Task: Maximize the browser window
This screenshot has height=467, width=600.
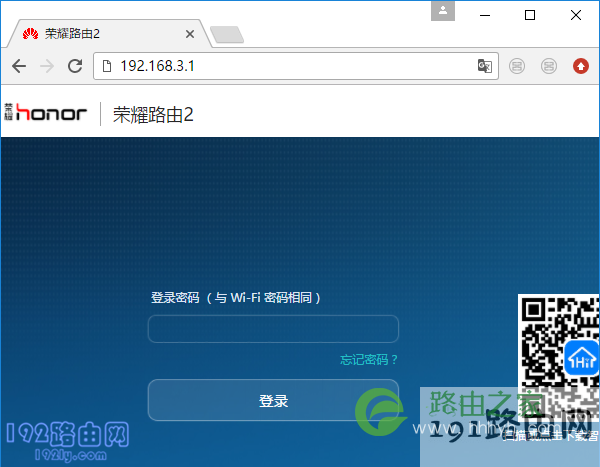Action: pyautogui.click(x=530, y=15)
